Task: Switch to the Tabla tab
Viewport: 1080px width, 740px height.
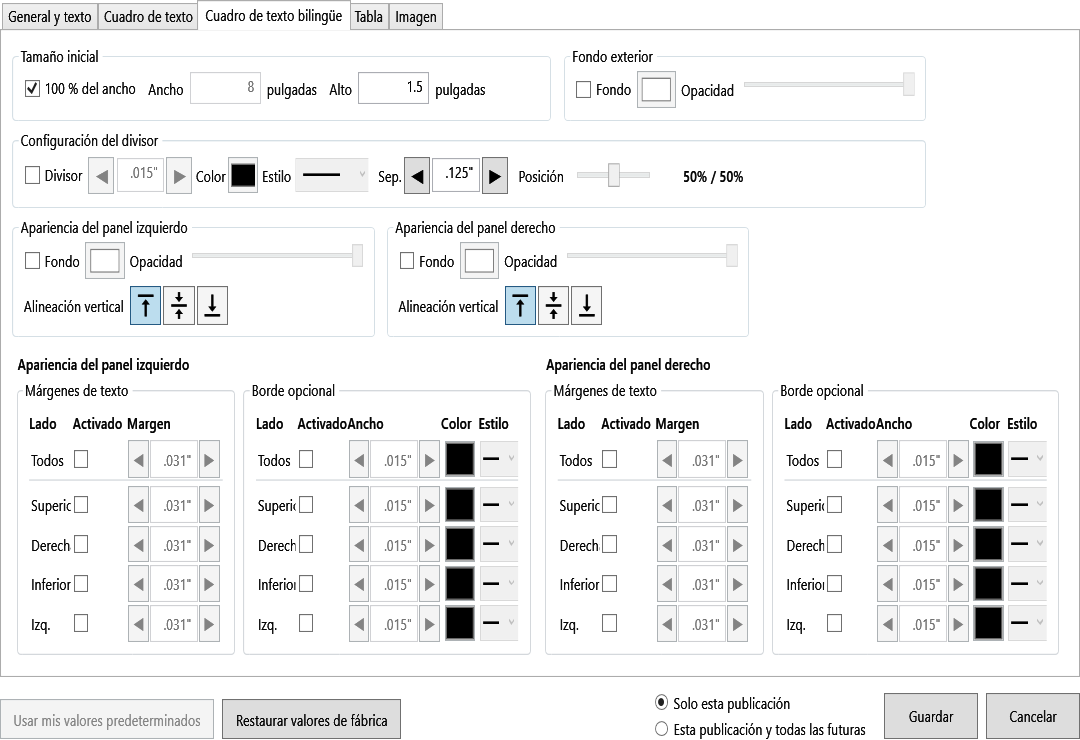Action: pos(368,17)
